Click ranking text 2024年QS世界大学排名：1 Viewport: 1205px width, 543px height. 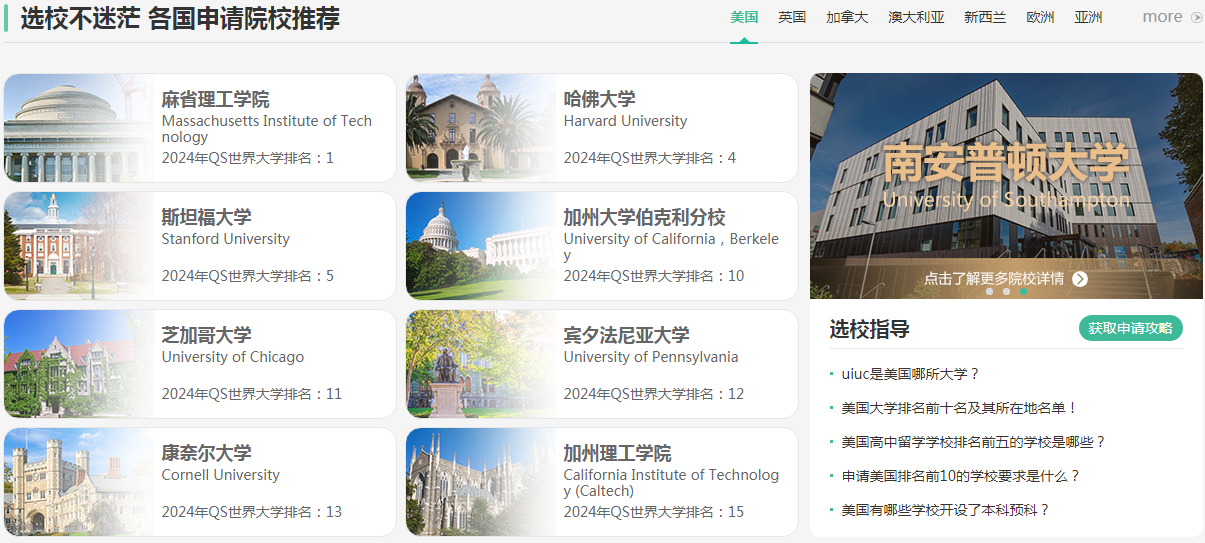[247, 158]
